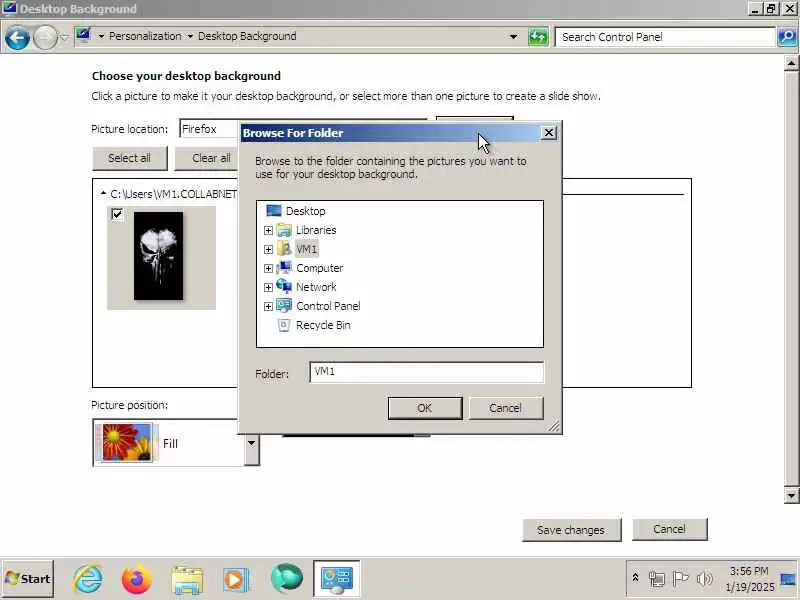Image resolution: width=800 pixels, height=600 pixels.
Task: Expand the Control Panel tree node
Action: (x=268, y=306)
